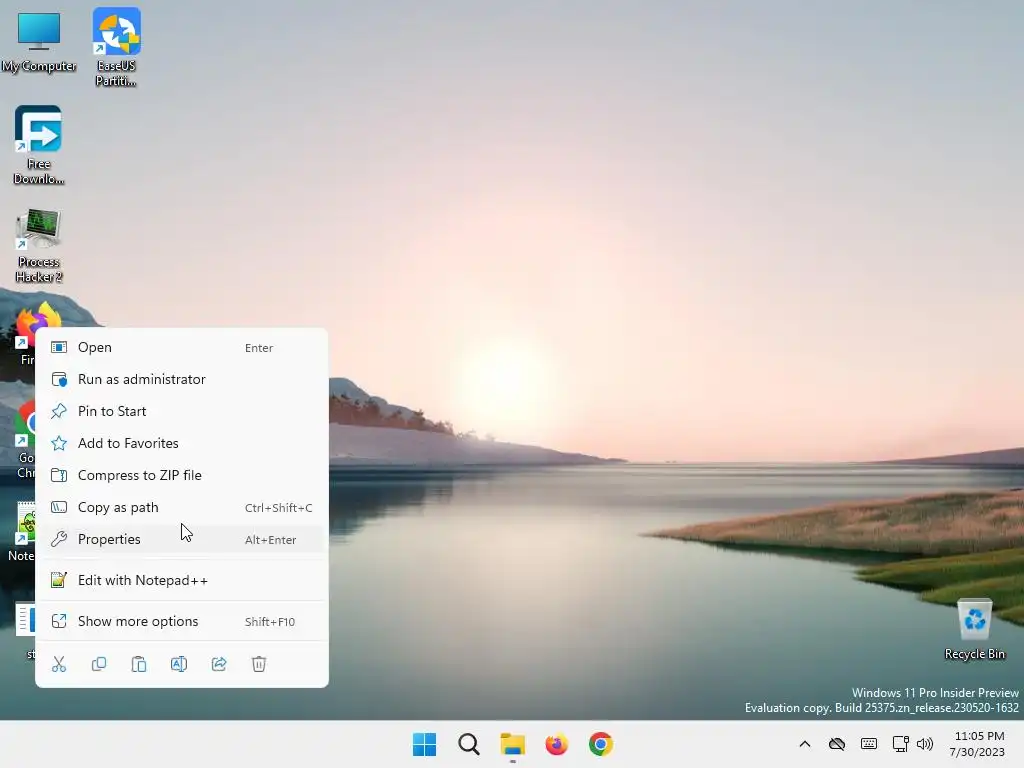This screenshot has height=768, width=1024.
Task: Select Show more options
Action: pyautogui.click(x=181, y=622)
